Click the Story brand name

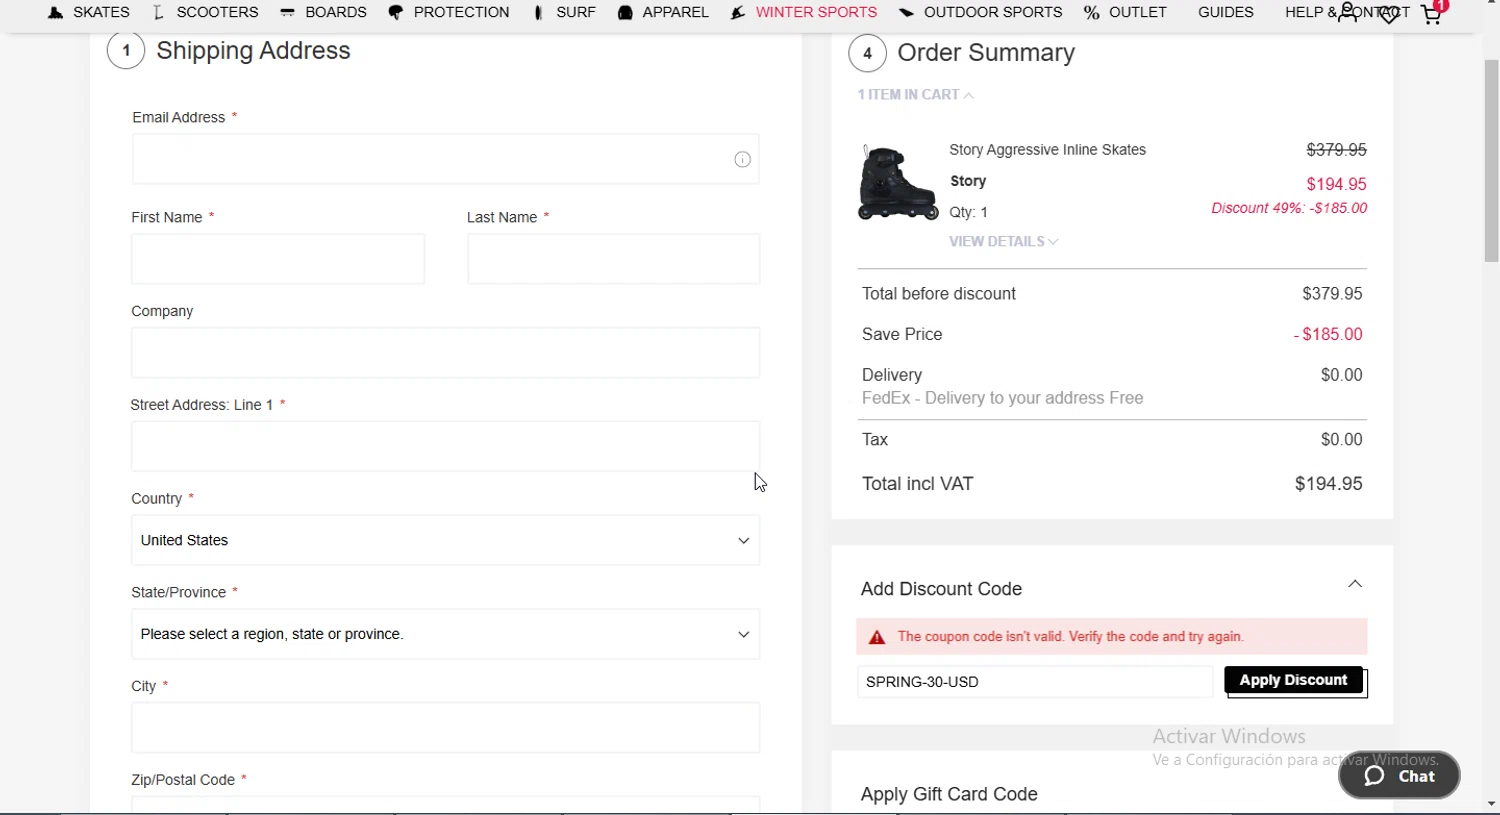coord(968,181)
